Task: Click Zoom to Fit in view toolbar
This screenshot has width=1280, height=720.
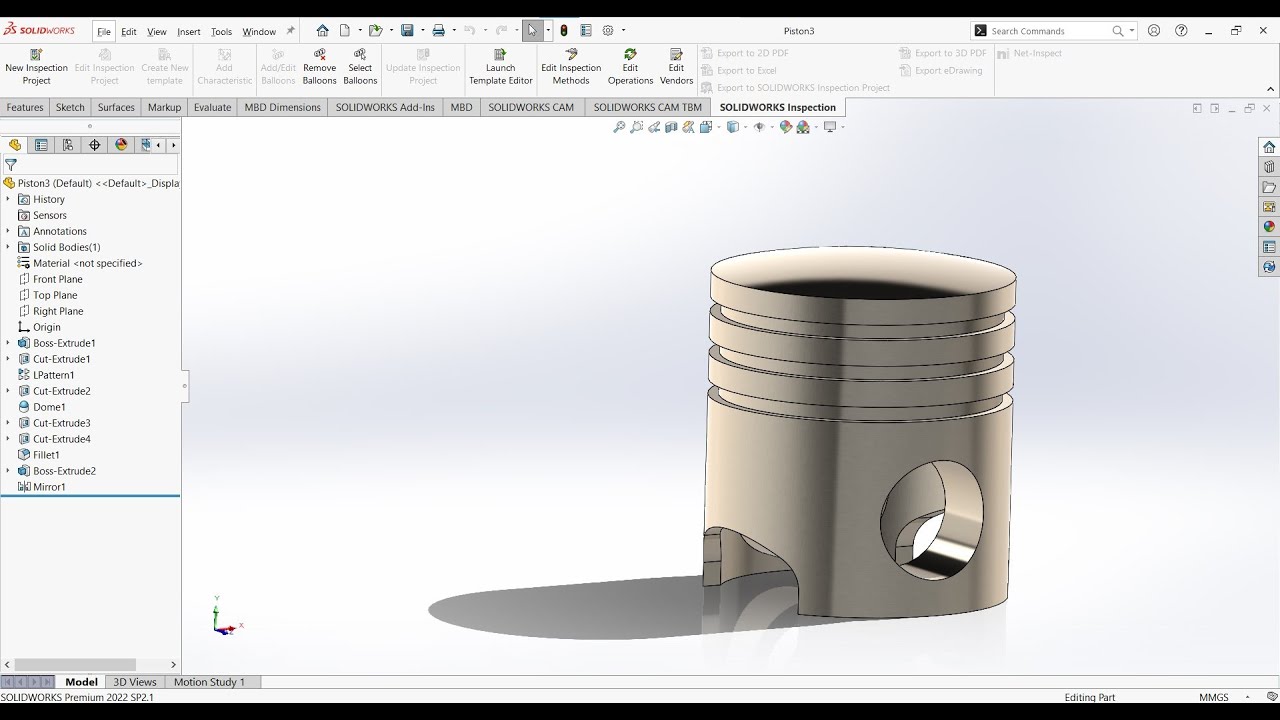Action: click(619, 127)
